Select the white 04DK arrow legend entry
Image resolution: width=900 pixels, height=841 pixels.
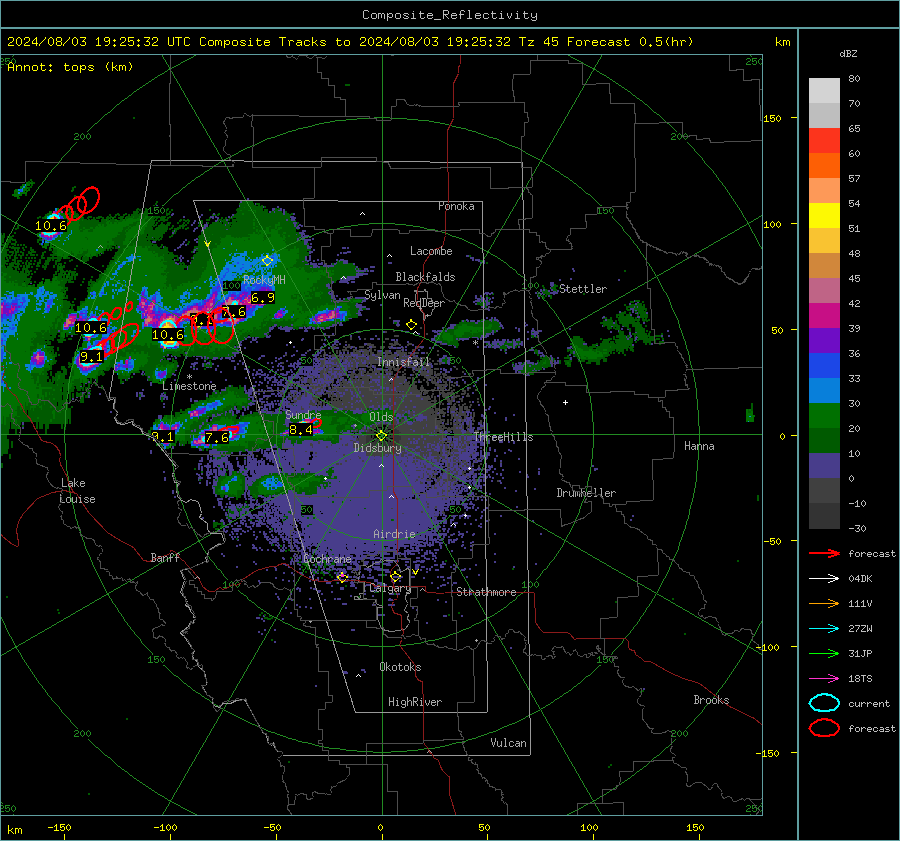824,578
